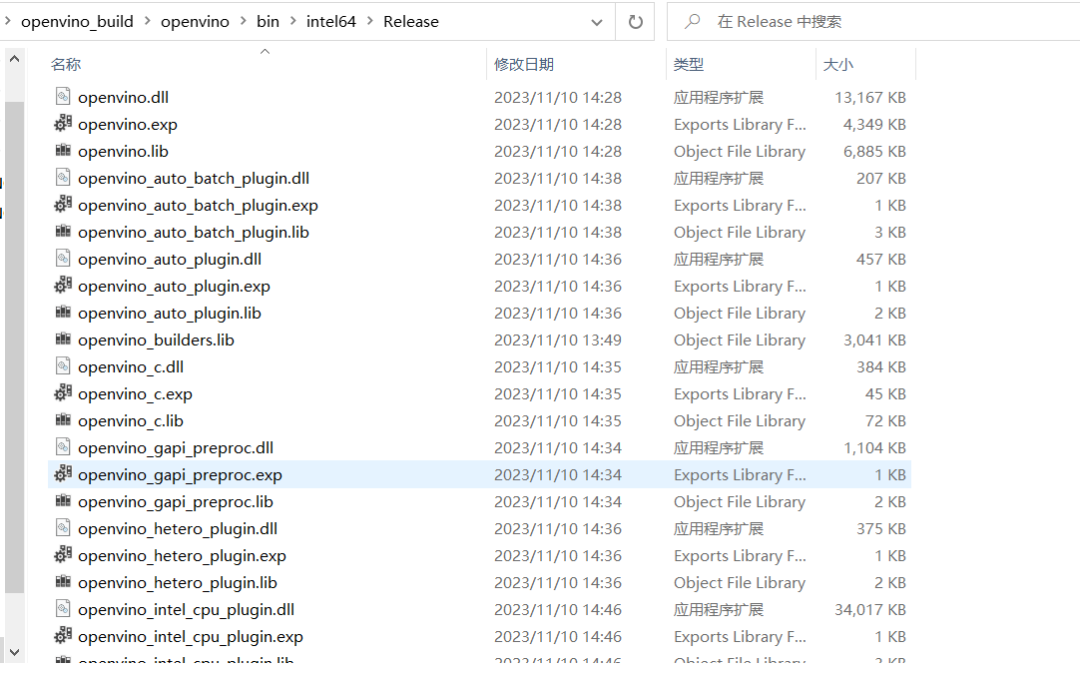
Task: Refresh the Release folder view
Action: pos(635,22)
